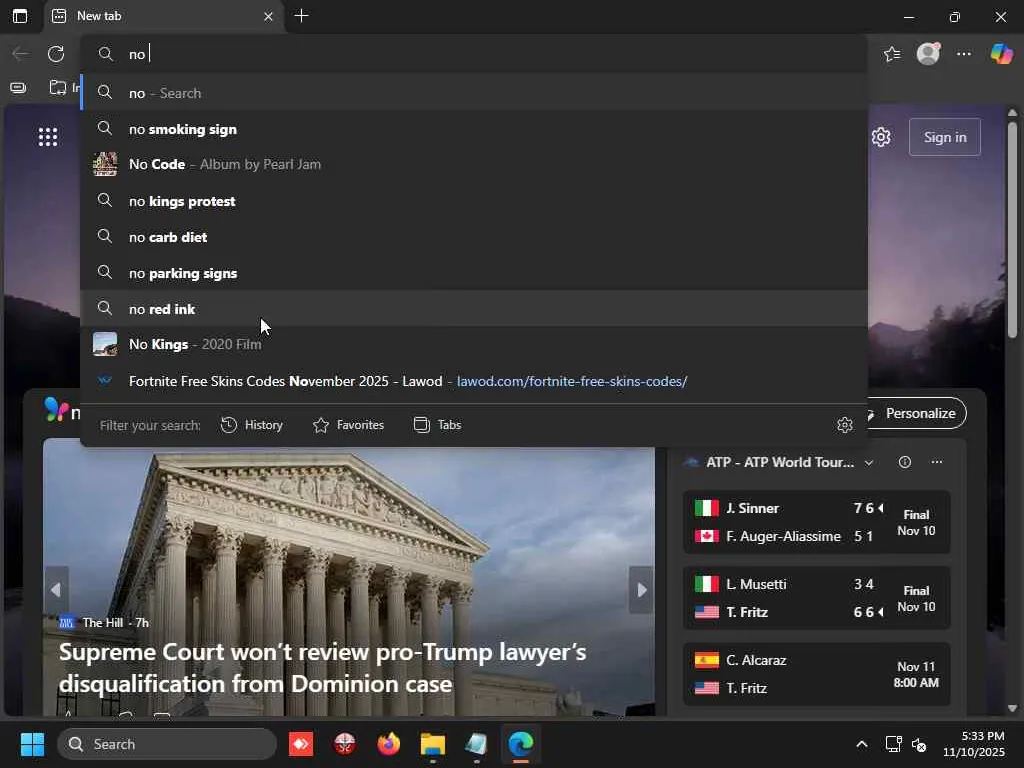Viewport: 1024px width, 768px height.
Task: Select 'no smoking sign' suggestion
Action: point(473,129)
